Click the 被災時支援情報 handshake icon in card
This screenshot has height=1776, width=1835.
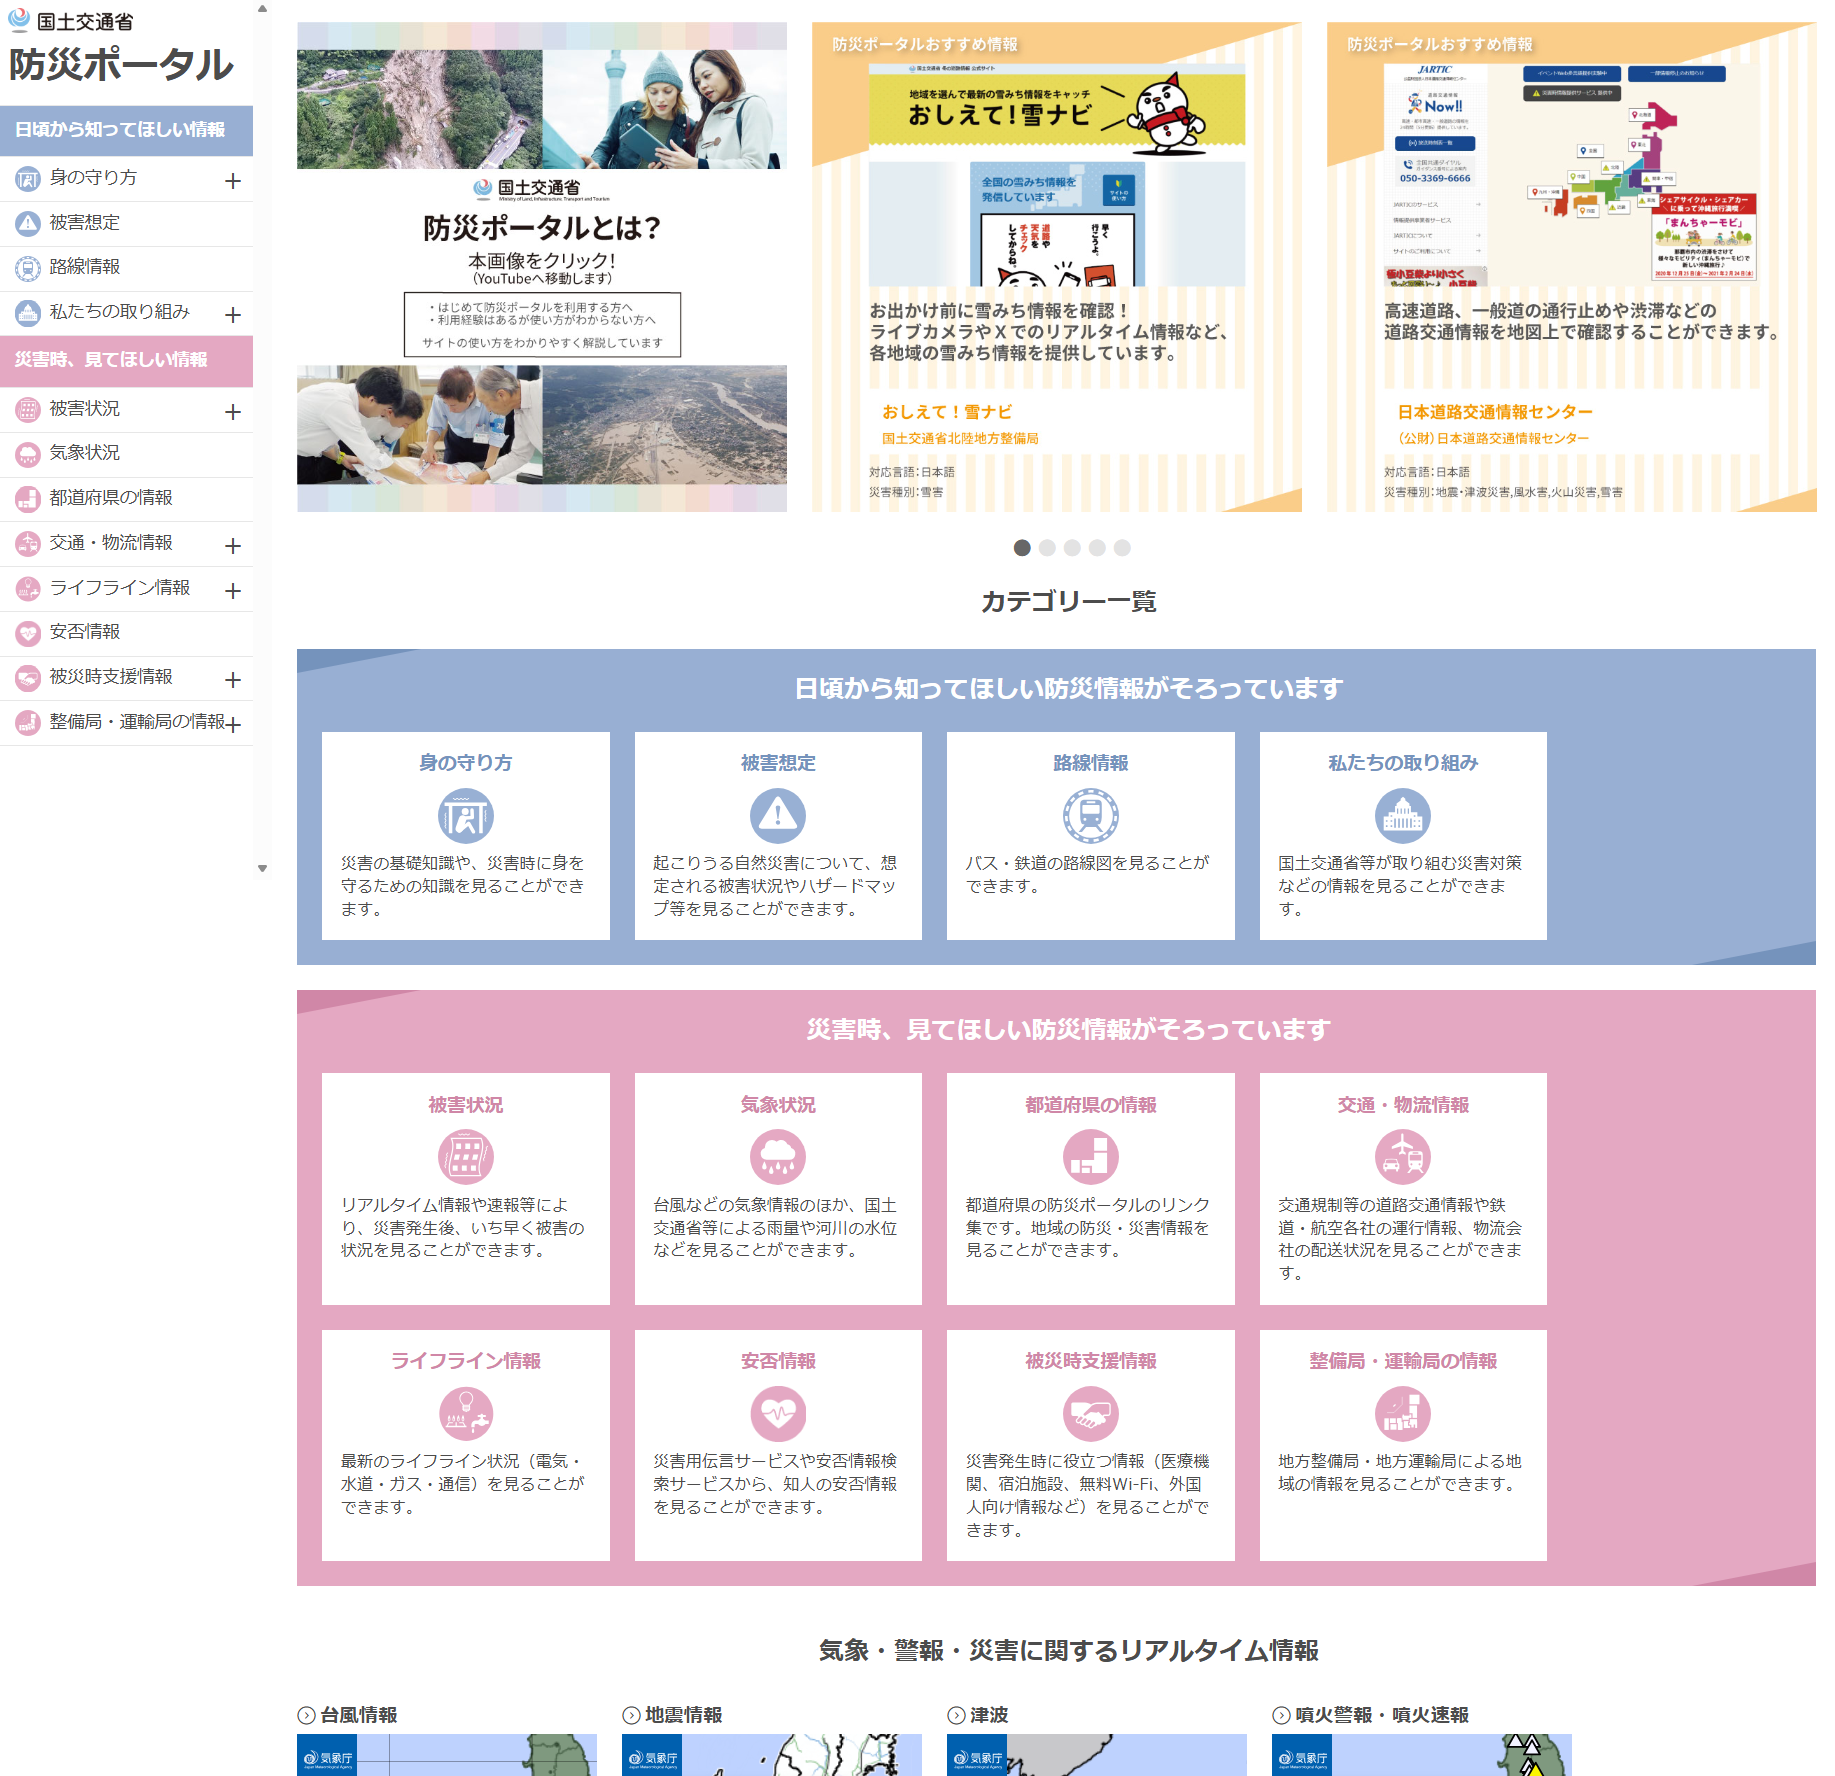click(x=1090, y=1413)
